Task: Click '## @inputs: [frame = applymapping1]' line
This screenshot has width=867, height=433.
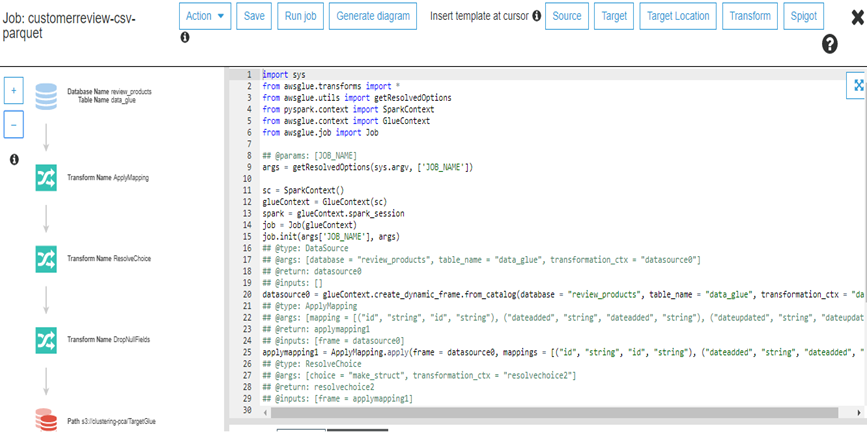Action: 338,399
